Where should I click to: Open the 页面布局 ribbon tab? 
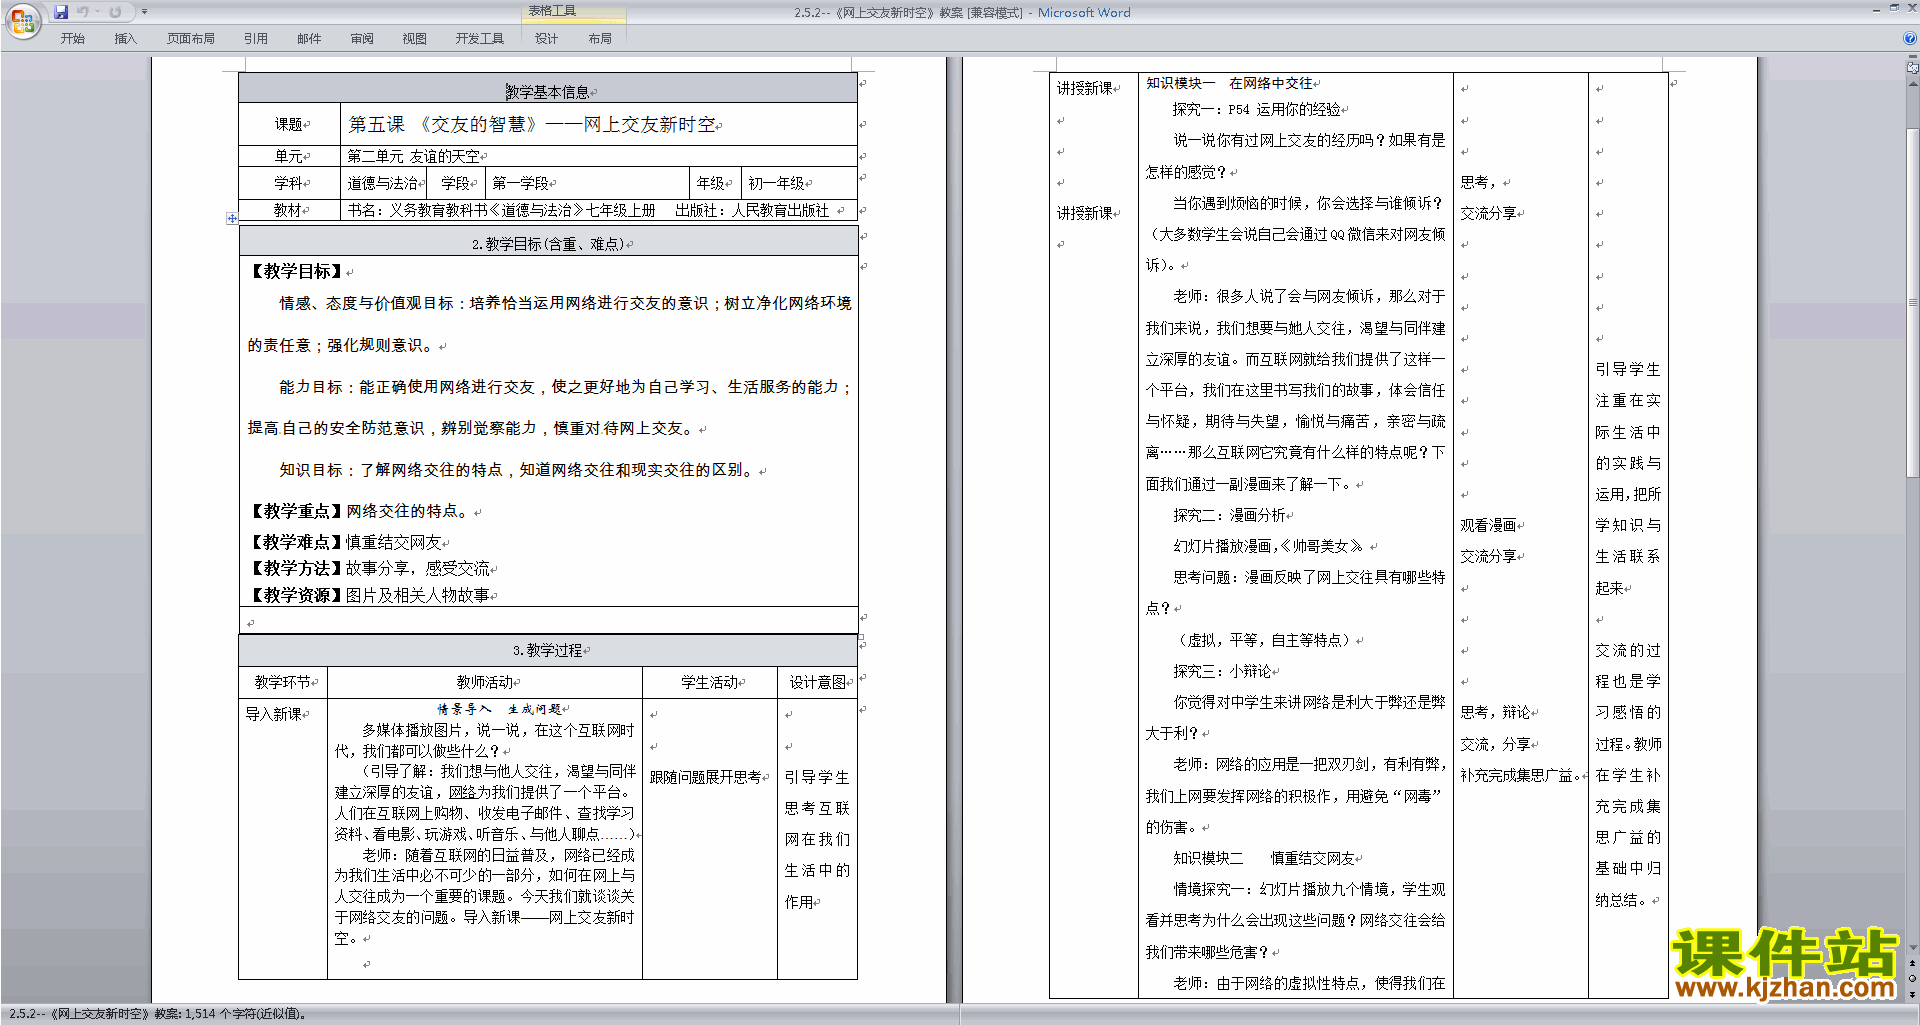[191, 39]
